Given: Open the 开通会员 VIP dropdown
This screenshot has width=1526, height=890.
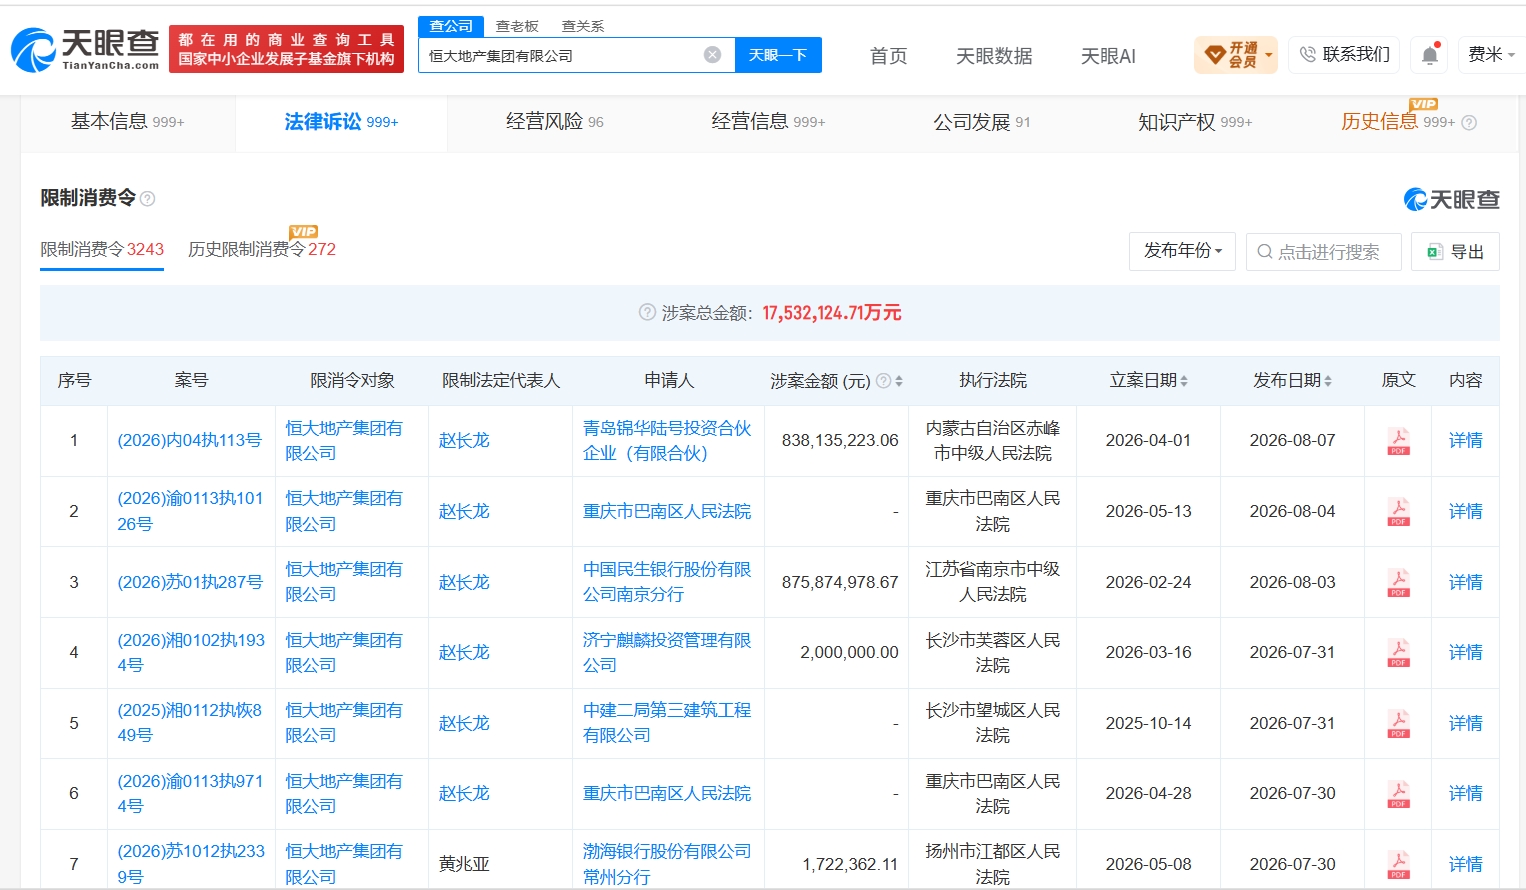Looking at the screenshot, I should pos(1236,55).
